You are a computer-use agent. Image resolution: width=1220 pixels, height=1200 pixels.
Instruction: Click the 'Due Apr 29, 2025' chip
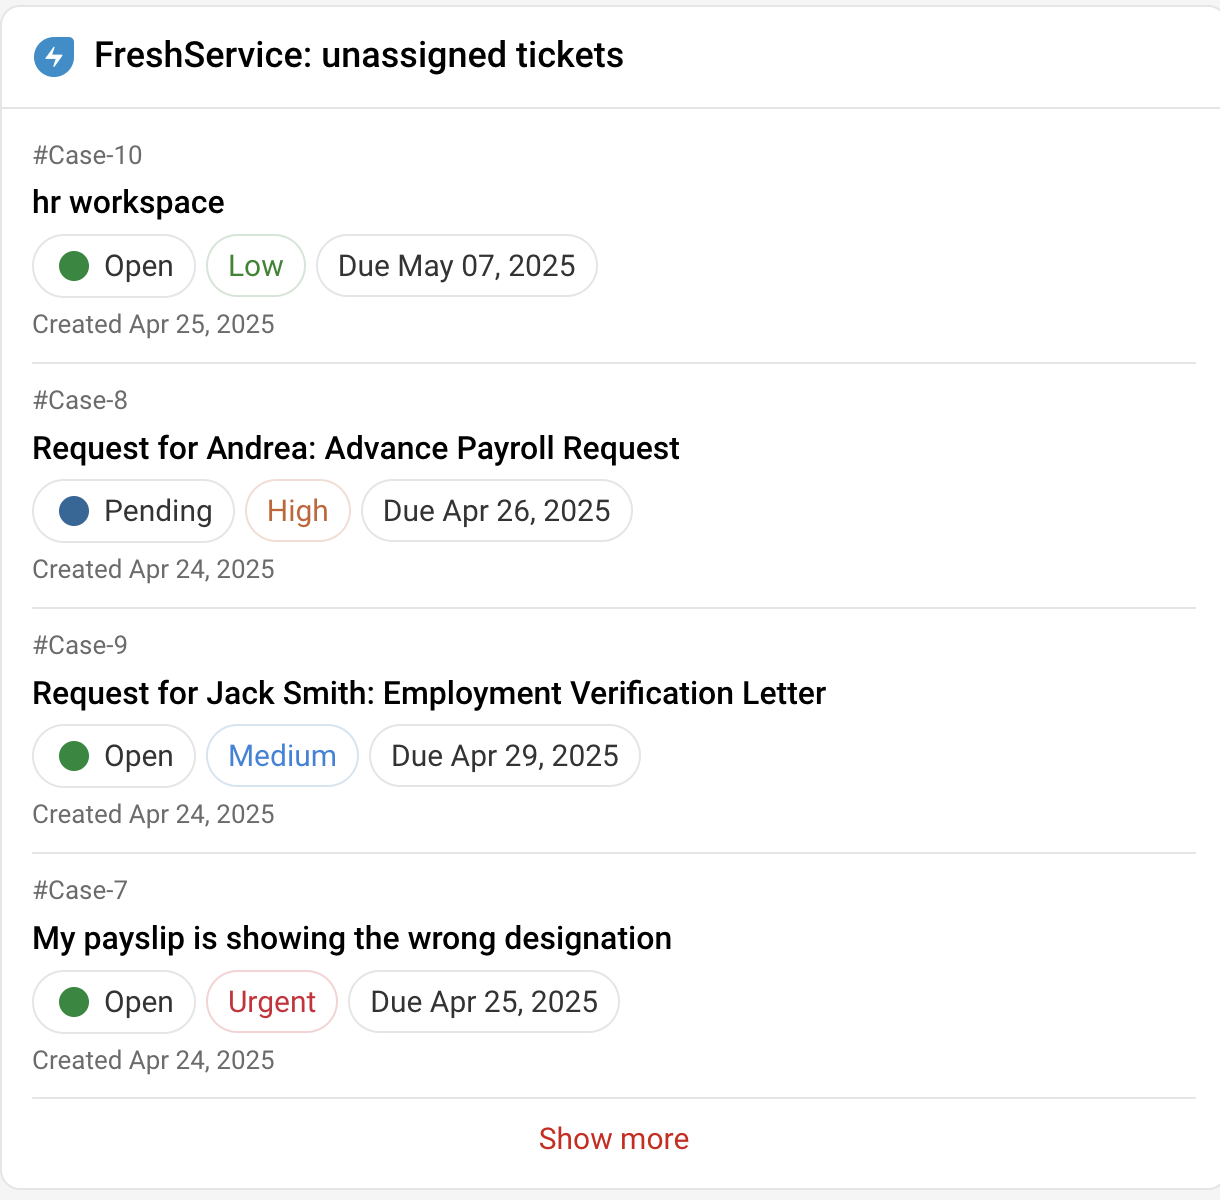pos(504,756)
